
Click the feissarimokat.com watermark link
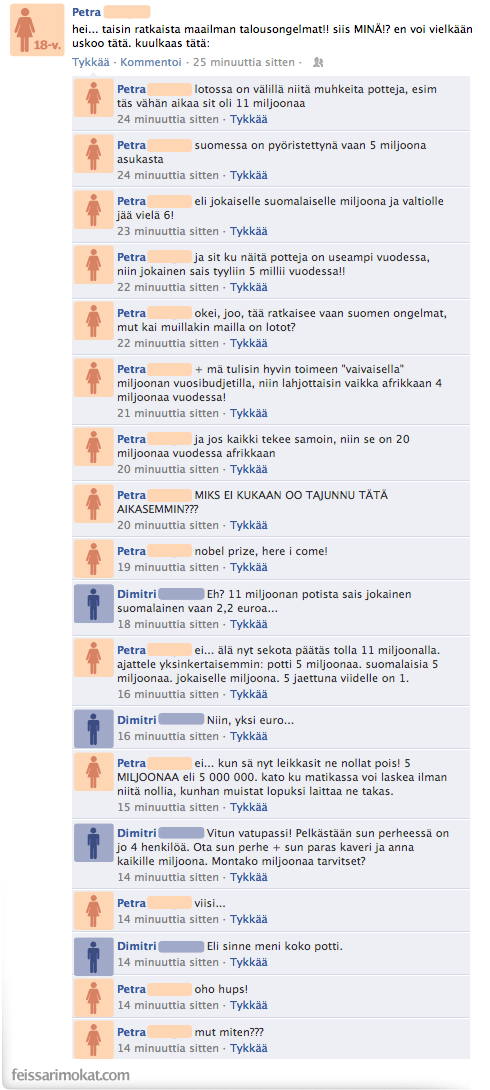tap(71, 1074)
